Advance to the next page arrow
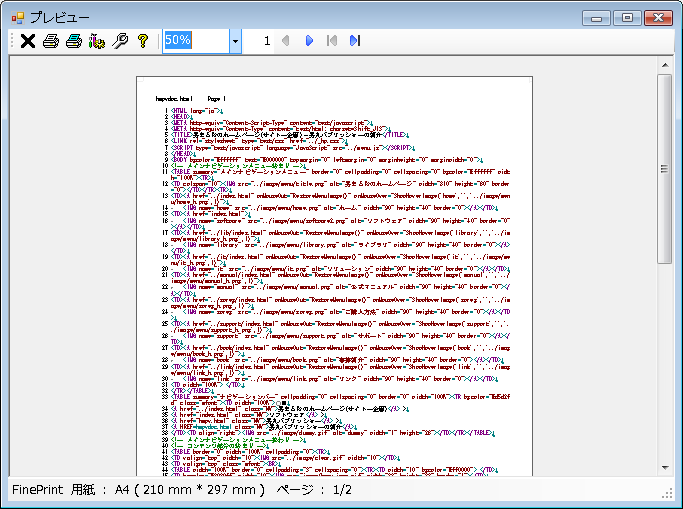The height and width of the screenshot is (509, 683). [309, 41]
